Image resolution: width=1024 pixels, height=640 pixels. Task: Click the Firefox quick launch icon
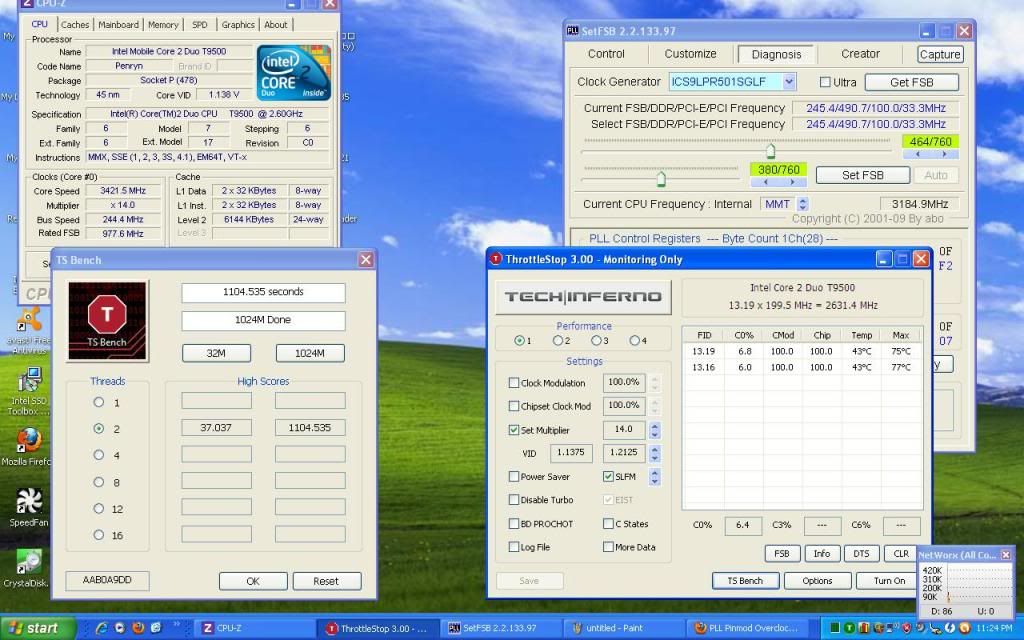[138, 628]
